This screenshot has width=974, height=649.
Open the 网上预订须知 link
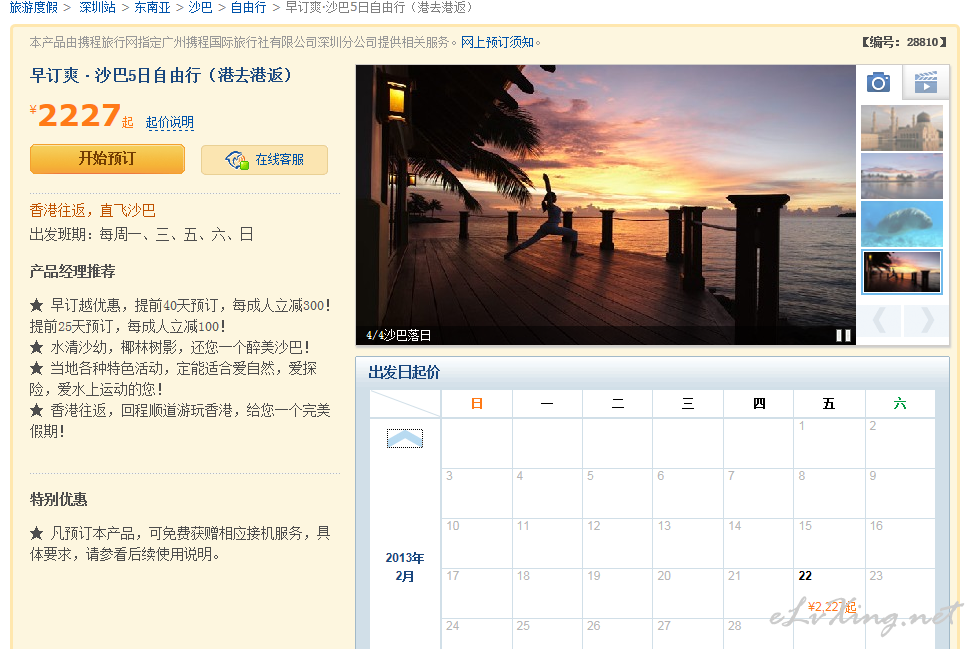[x=497, y=42]
